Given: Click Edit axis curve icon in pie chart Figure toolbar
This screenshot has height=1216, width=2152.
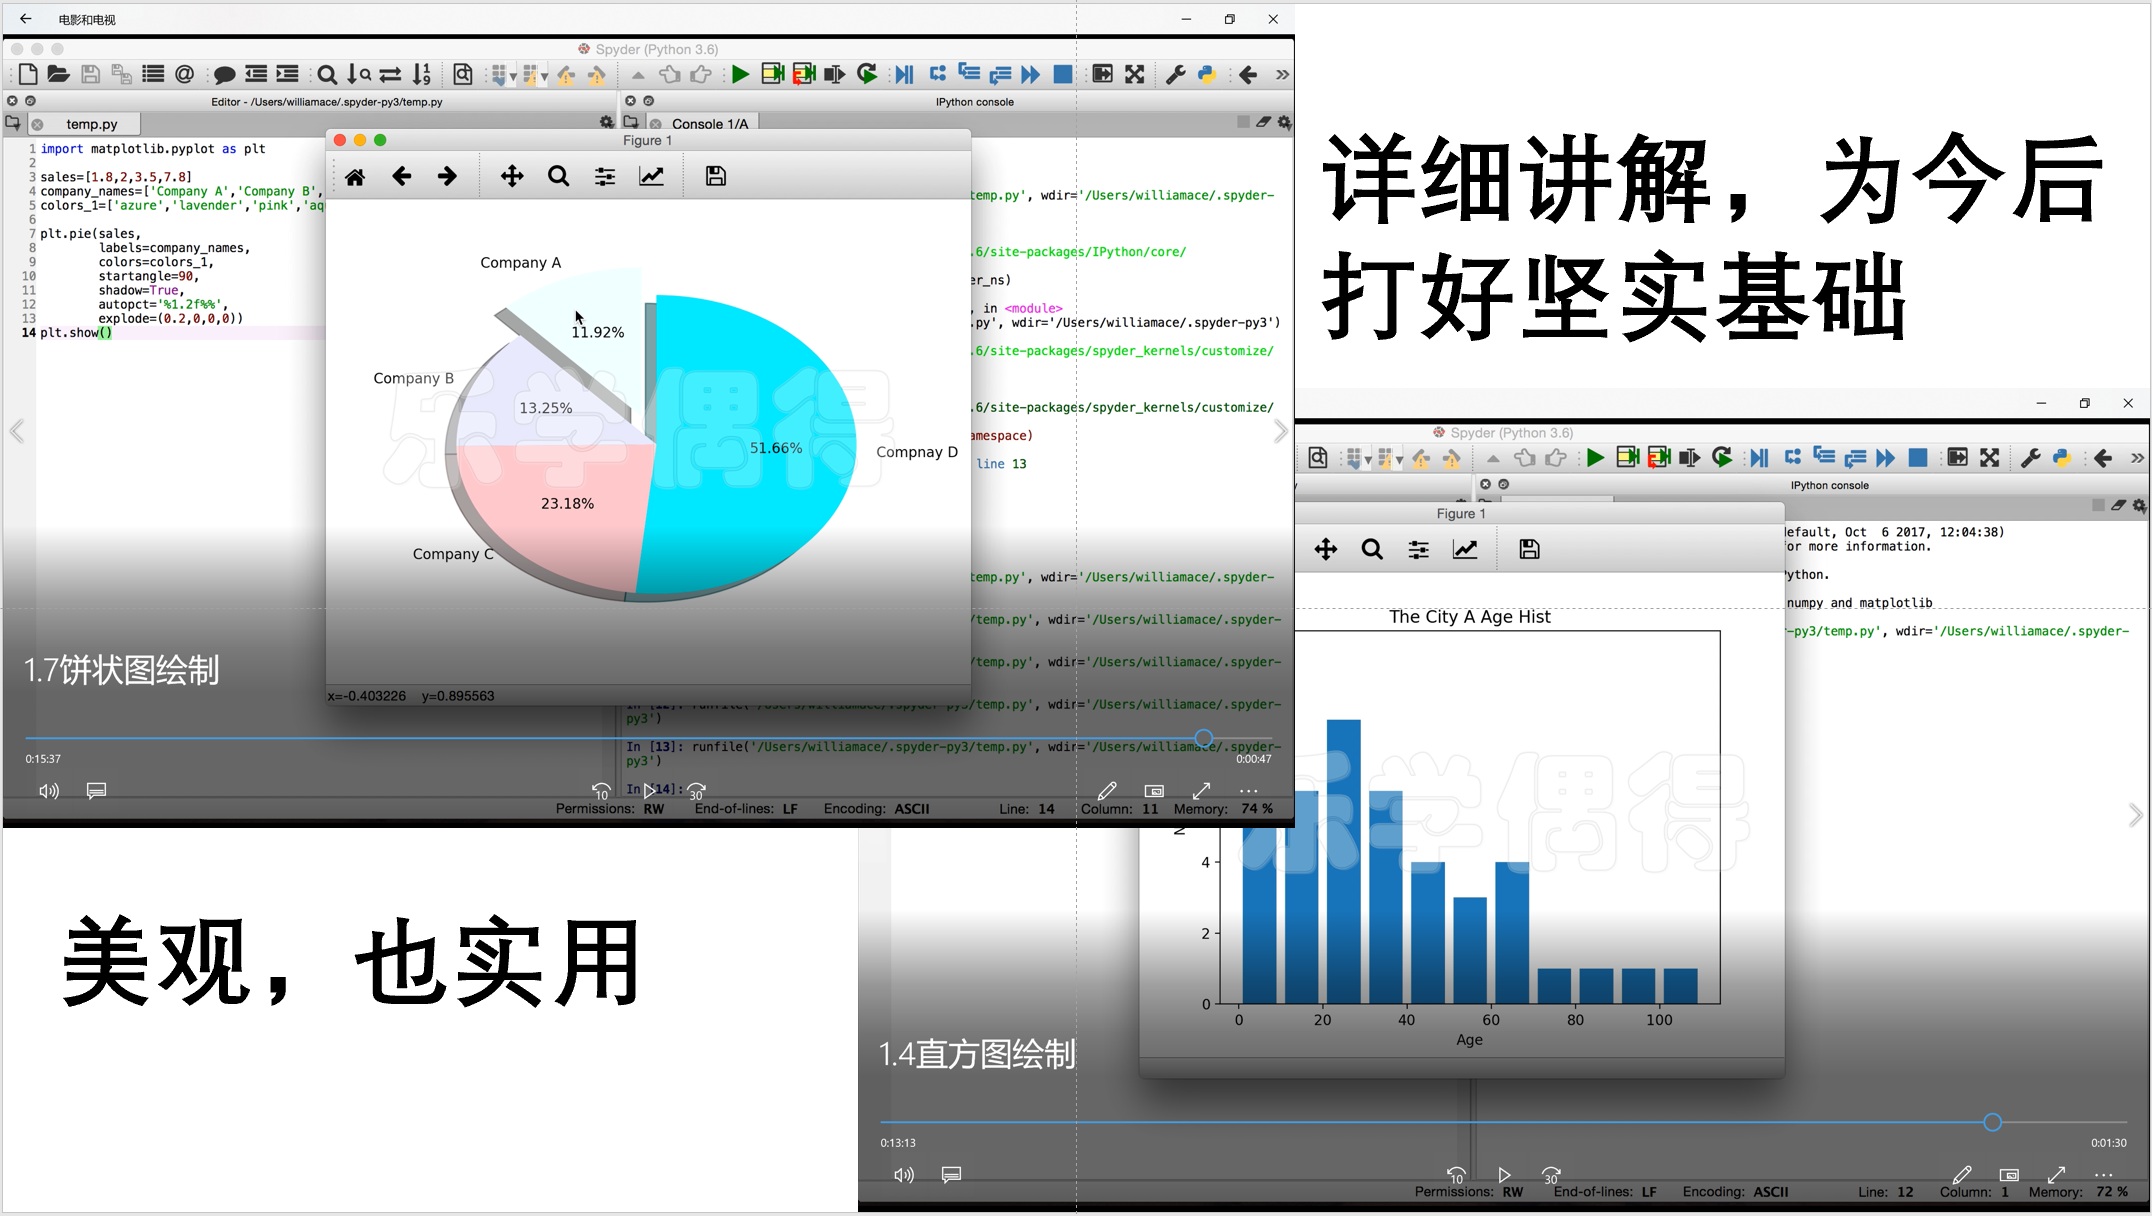Looking at the screenshot, I should [x=652, y=177].
